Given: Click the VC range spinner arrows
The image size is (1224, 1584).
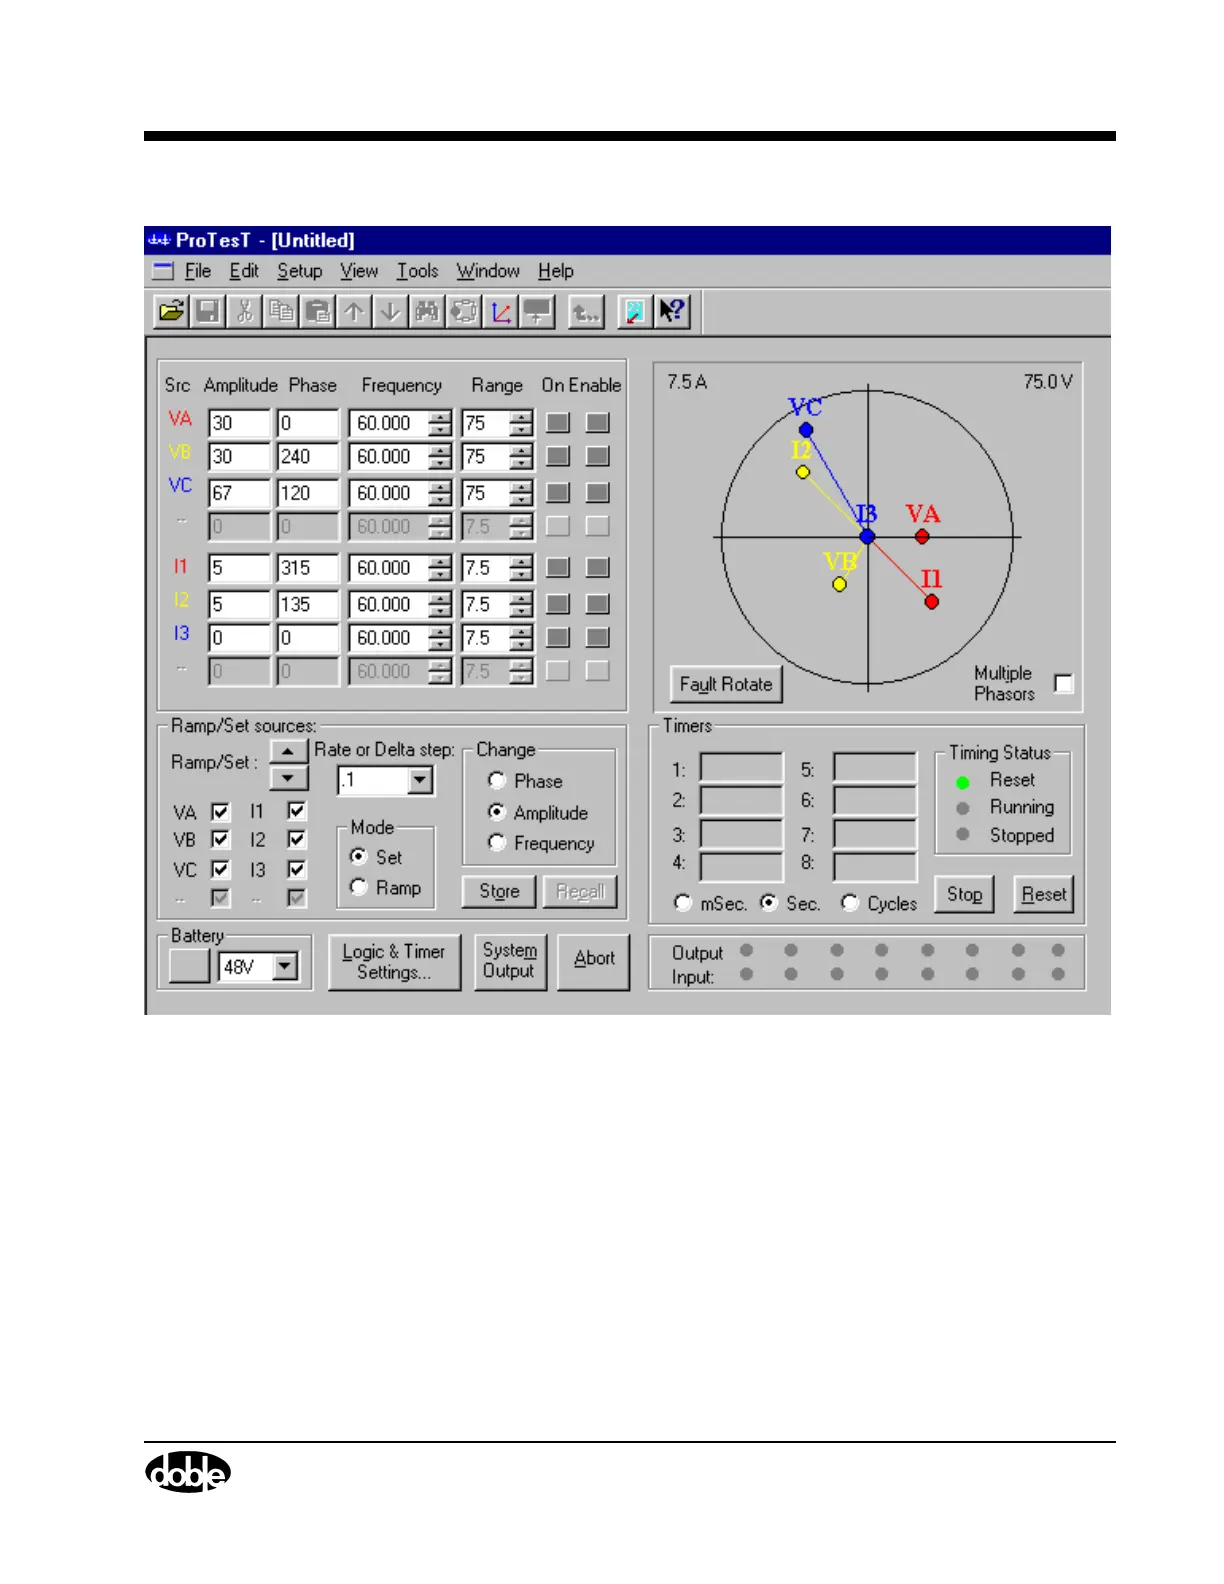Looking at the screenshot, I should click(x=521, y=493).
